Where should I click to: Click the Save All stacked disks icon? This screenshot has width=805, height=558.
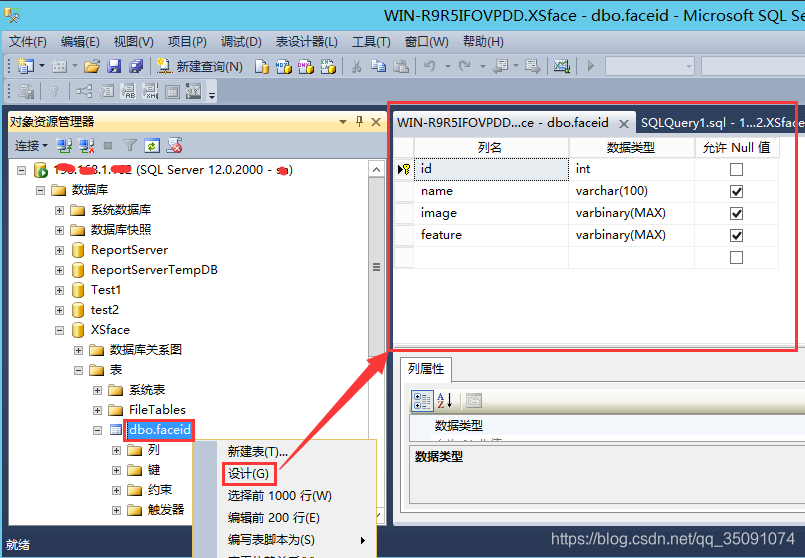coord(136,66)
